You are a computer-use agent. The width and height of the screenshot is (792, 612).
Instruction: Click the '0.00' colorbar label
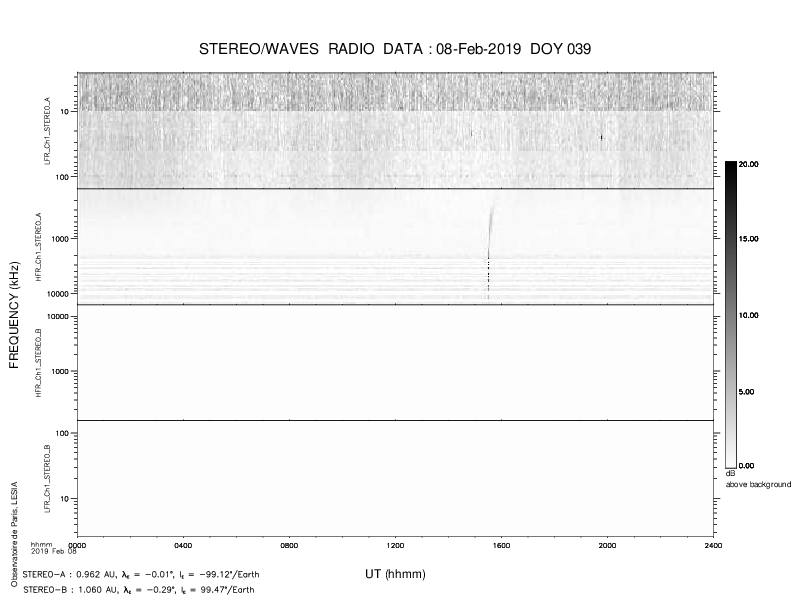(747, 466)
